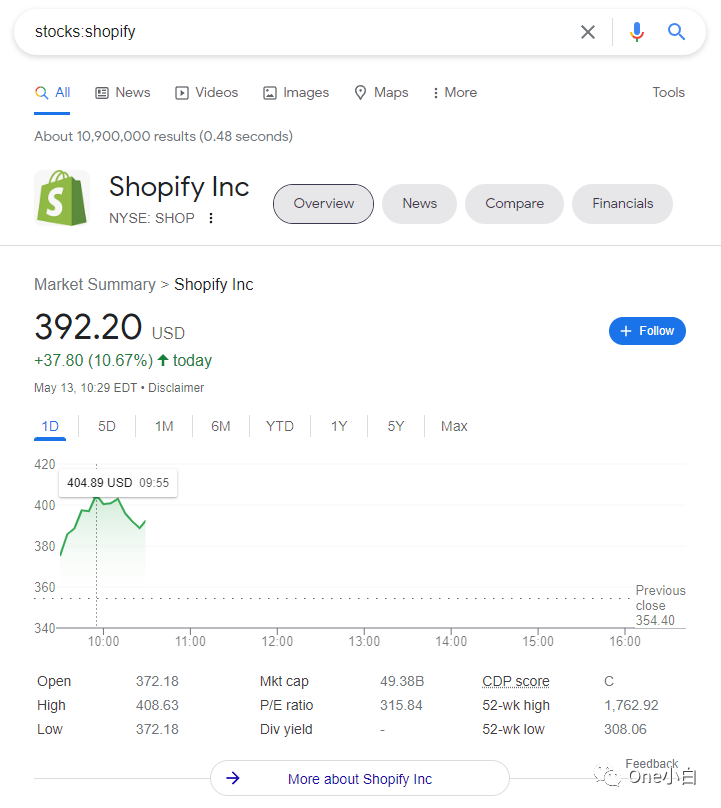Open More about Shopify Inc link
Image resolution: width=721 pixels, height=808 pixels.
pos(360,779)
